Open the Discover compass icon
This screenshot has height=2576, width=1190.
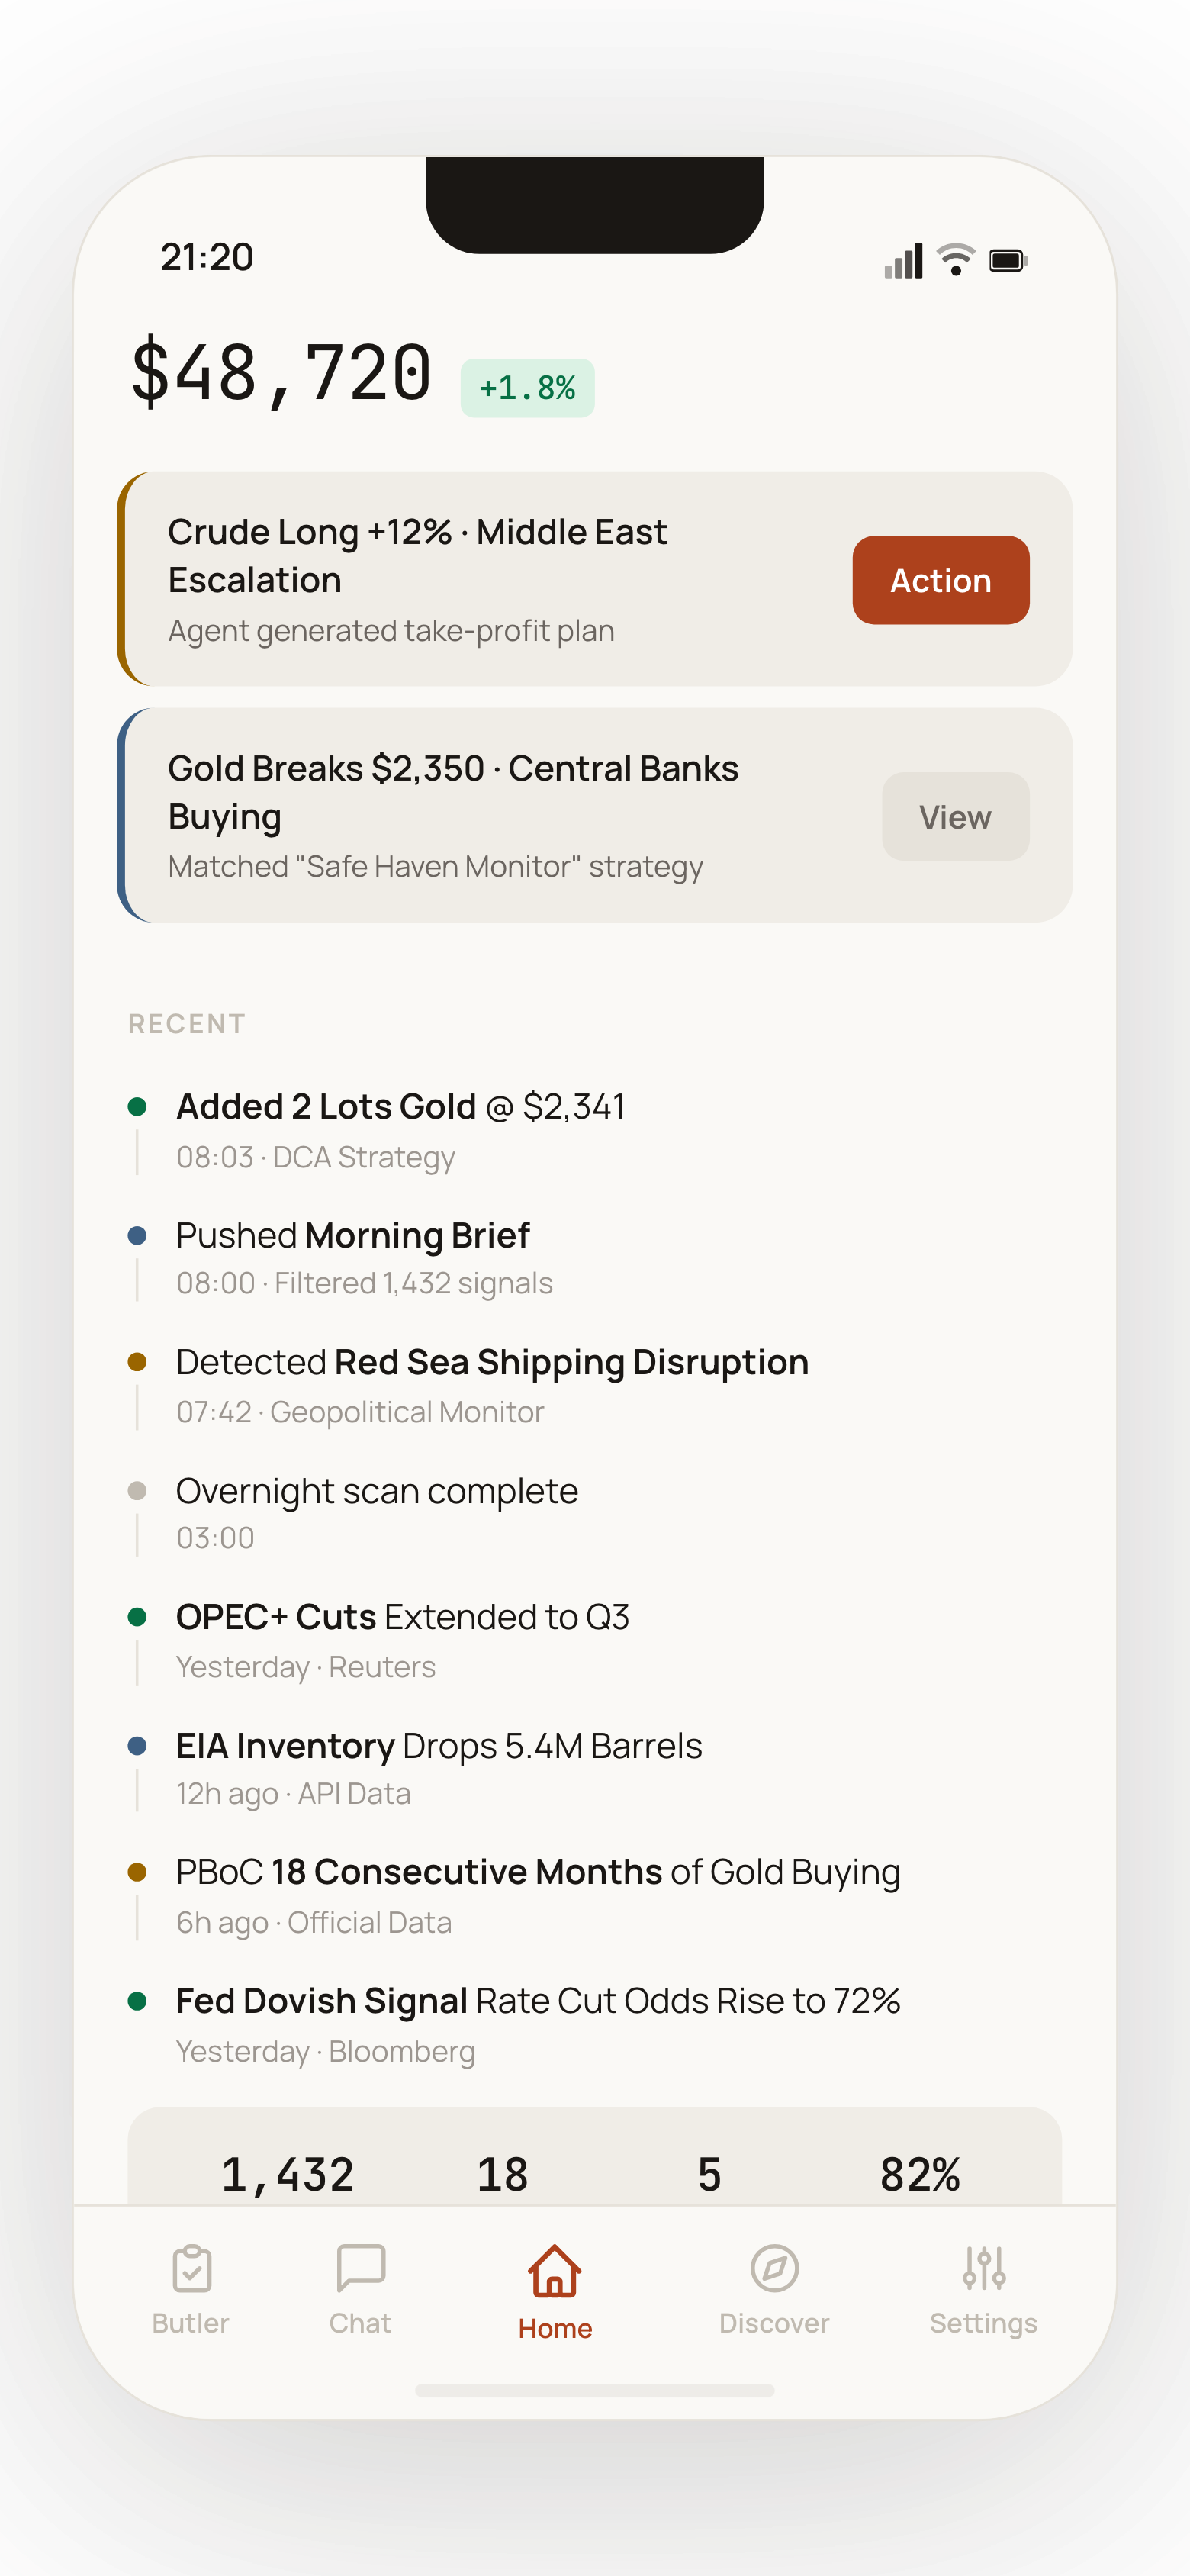pos(774,2268)
